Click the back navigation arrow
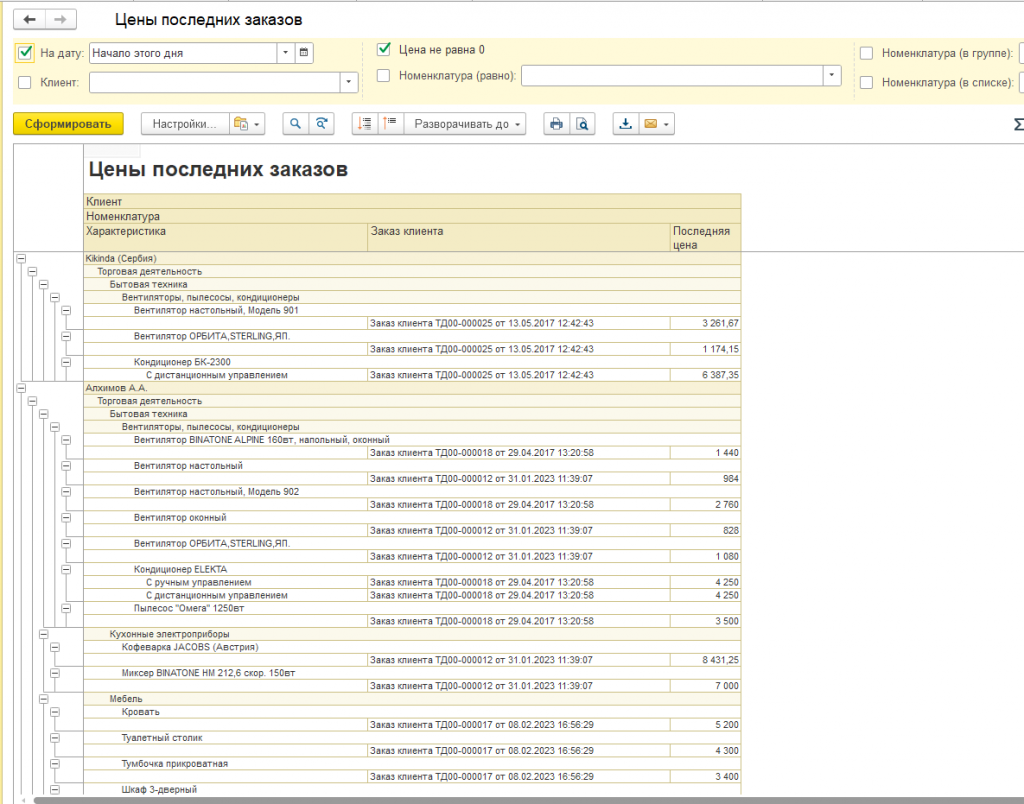The width and height of the screenshot is (1024, 804). click(x=29, y=20)
